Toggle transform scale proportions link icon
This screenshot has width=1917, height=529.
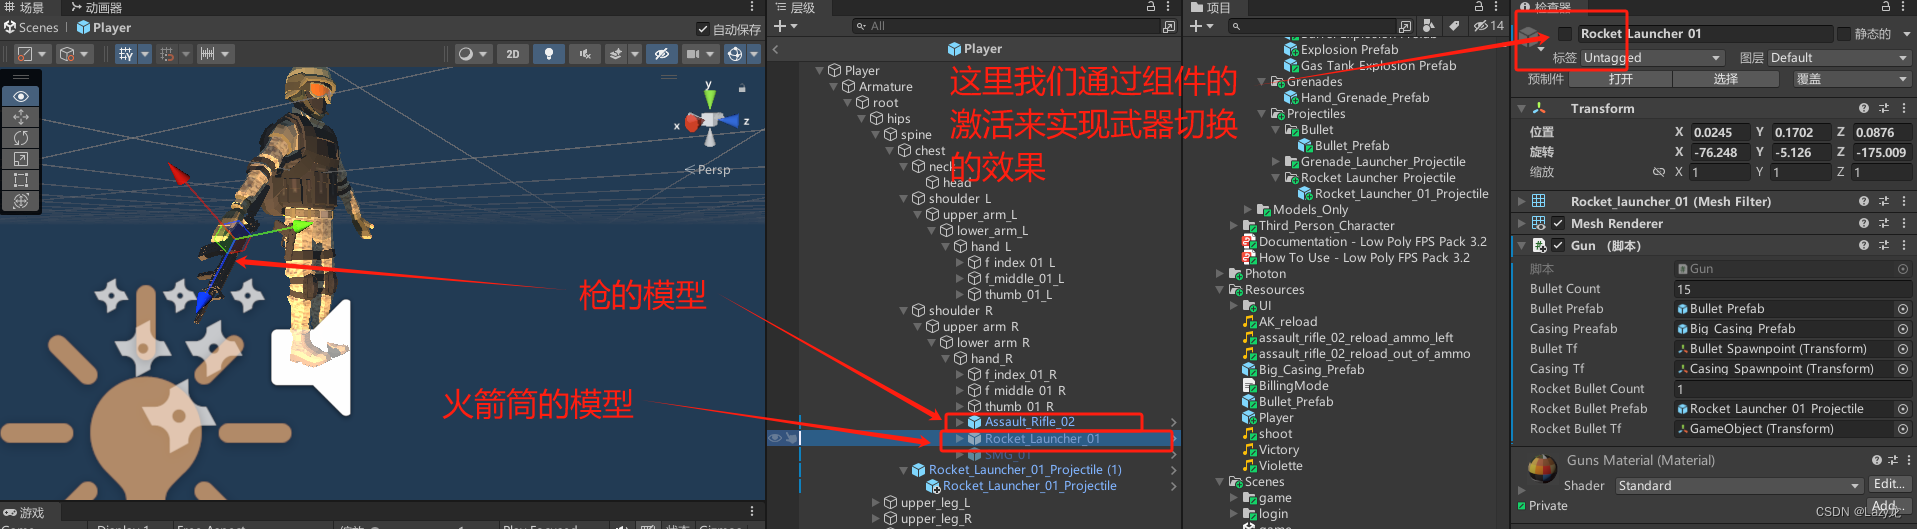1659,172
